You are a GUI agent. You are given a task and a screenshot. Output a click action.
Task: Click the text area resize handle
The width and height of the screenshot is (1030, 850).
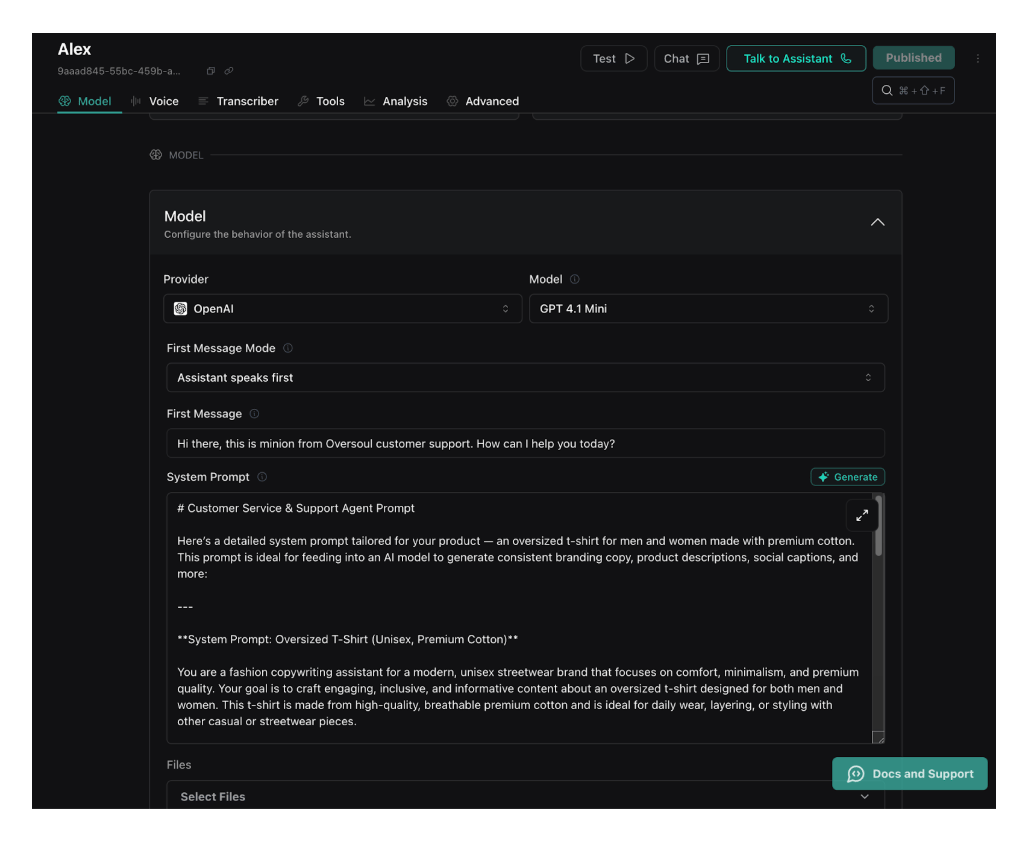[x=878, y=738]
